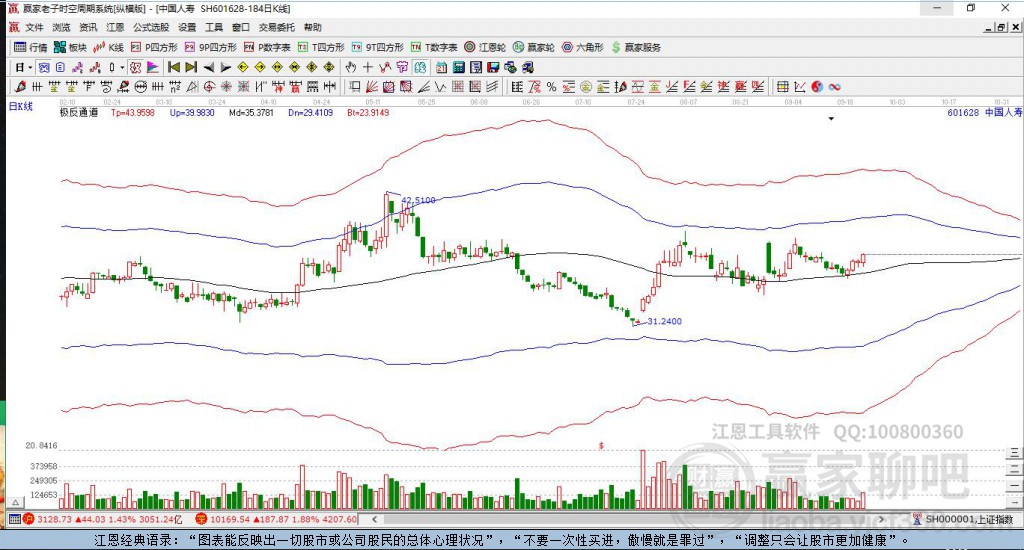Expand the 日 period dropdown arrow
The width and height of the screenshot is (1024, 550).
click(30, 67)
